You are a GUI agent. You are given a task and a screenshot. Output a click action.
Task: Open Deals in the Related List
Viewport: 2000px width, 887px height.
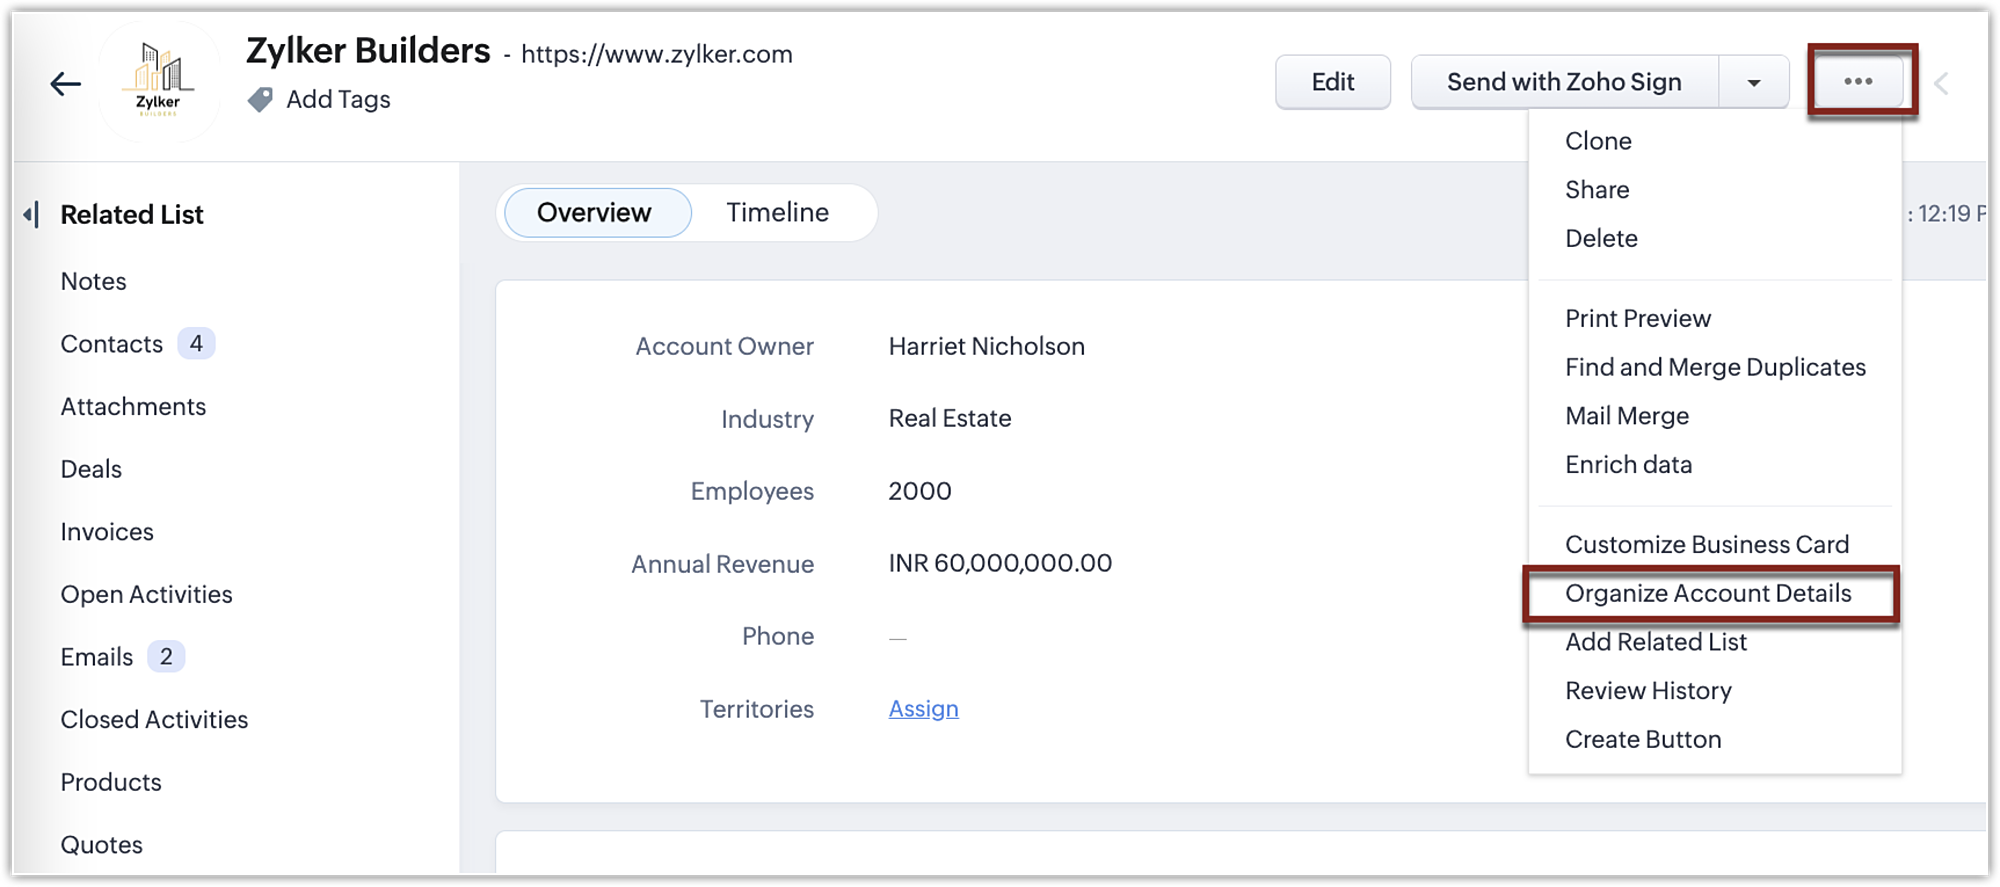(x=91, y=470)
